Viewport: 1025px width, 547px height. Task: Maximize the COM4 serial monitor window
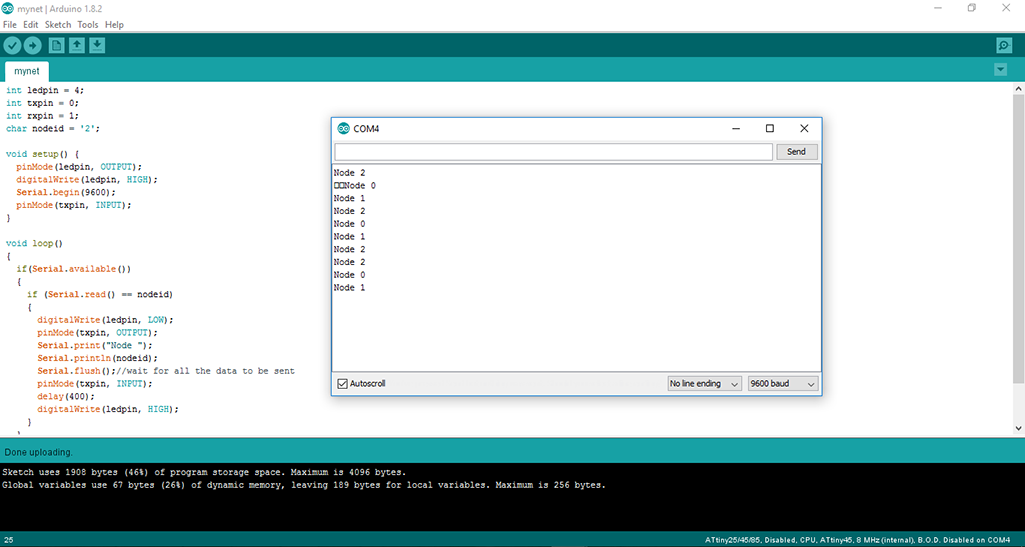tap(770, 129)
